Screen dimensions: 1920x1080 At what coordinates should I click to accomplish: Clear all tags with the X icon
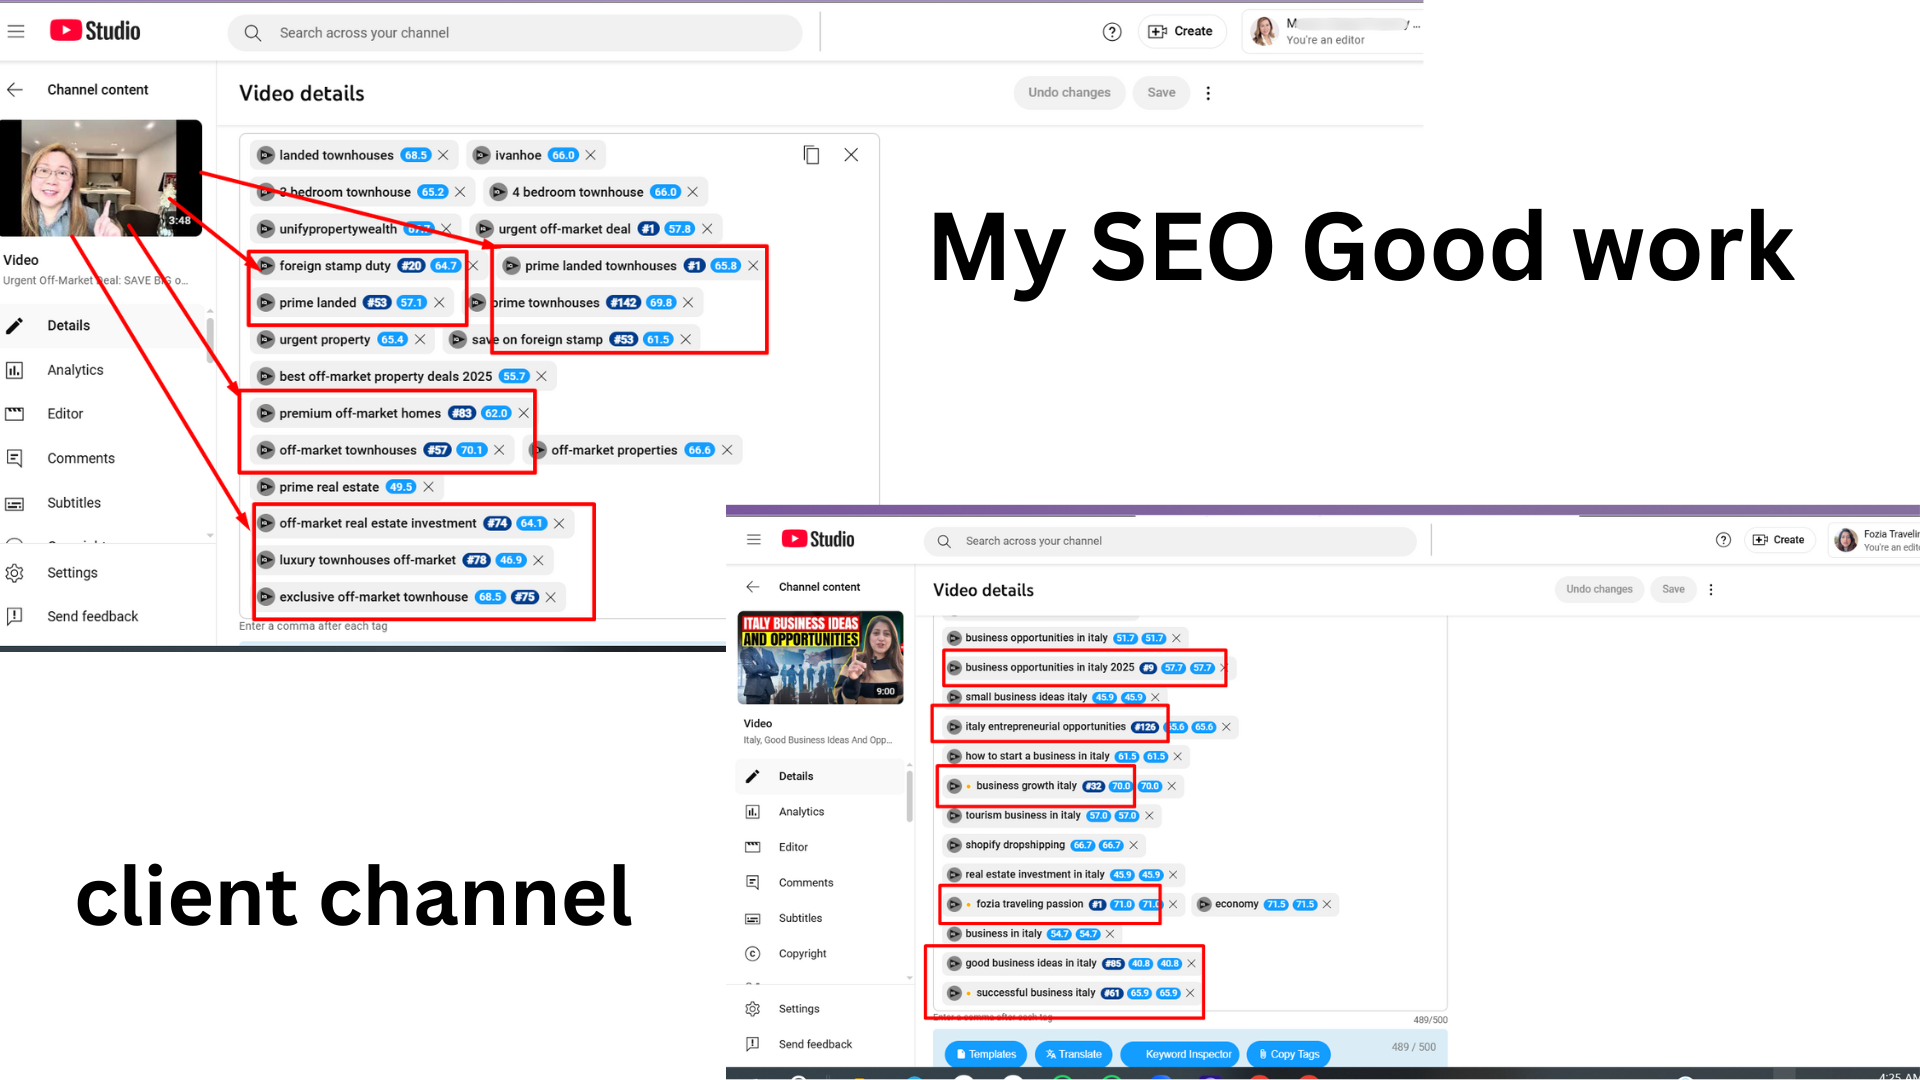point(851,155)
